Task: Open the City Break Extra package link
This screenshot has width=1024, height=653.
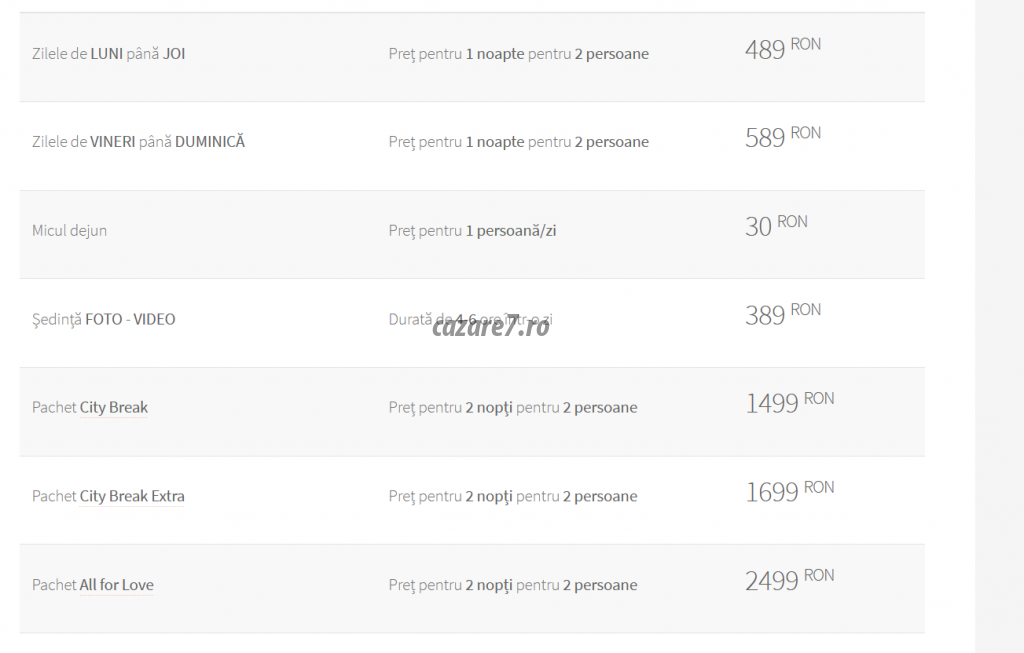Action: coord(132,497)
